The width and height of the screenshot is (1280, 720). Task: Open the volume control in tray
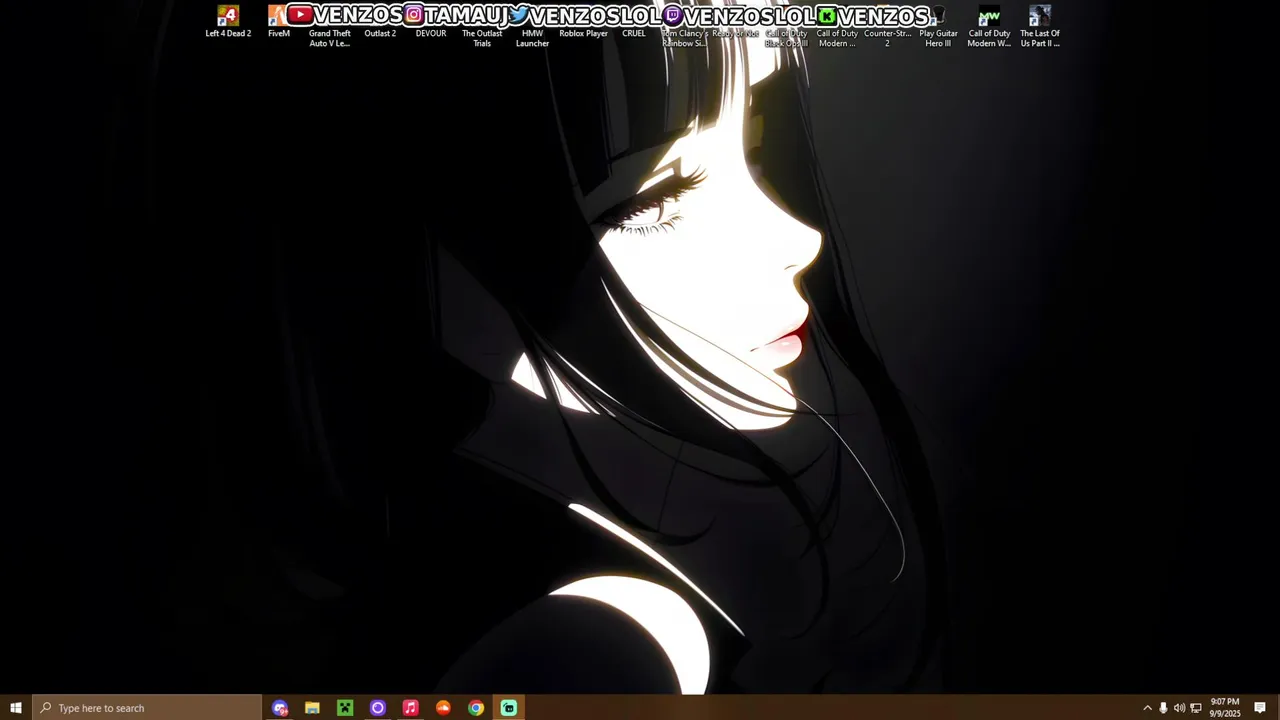click(x=1179, y=708)
